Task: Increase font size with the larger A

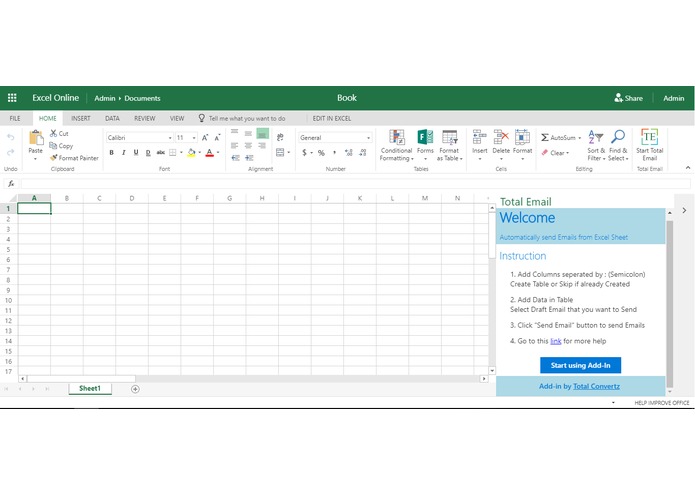Action: click(205, 138)
